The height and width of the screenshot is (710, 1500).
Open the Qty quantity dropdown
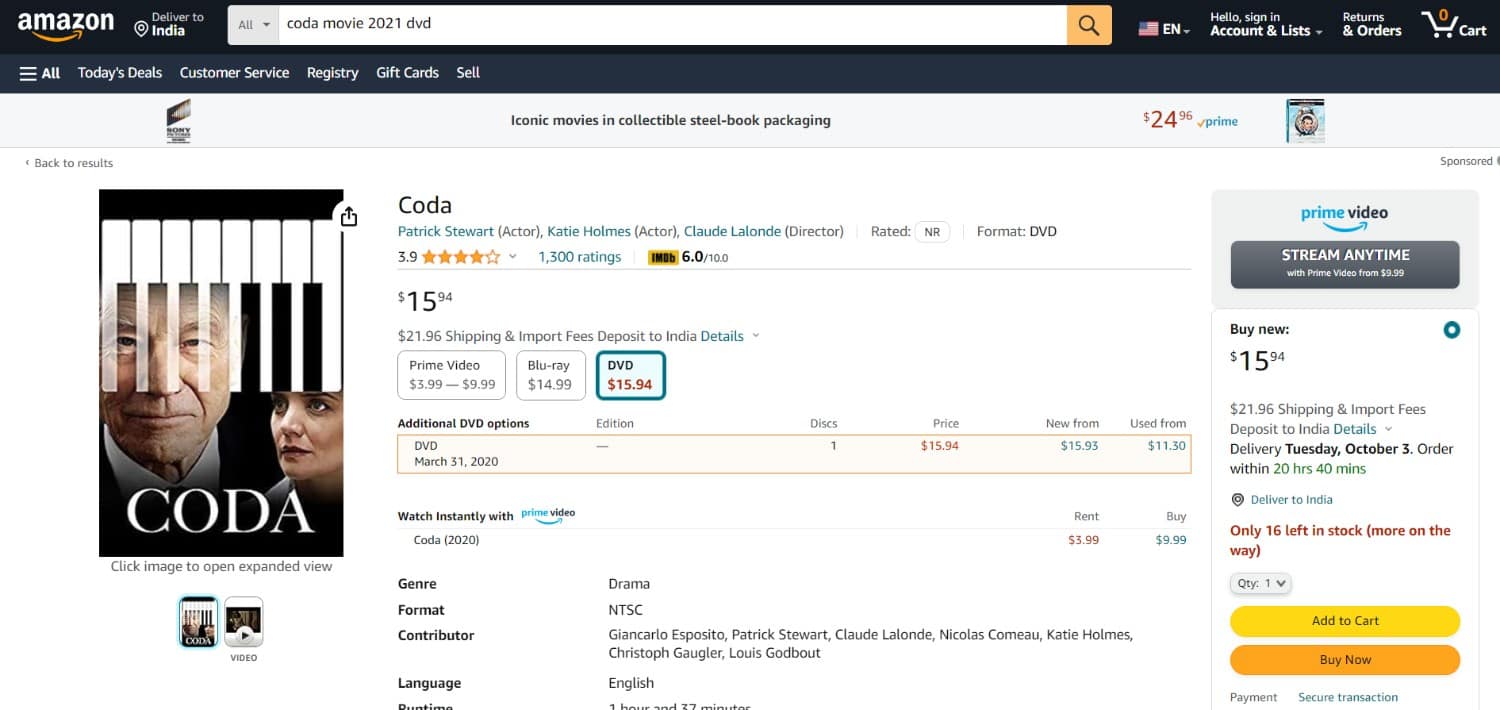pos(1260,583)
